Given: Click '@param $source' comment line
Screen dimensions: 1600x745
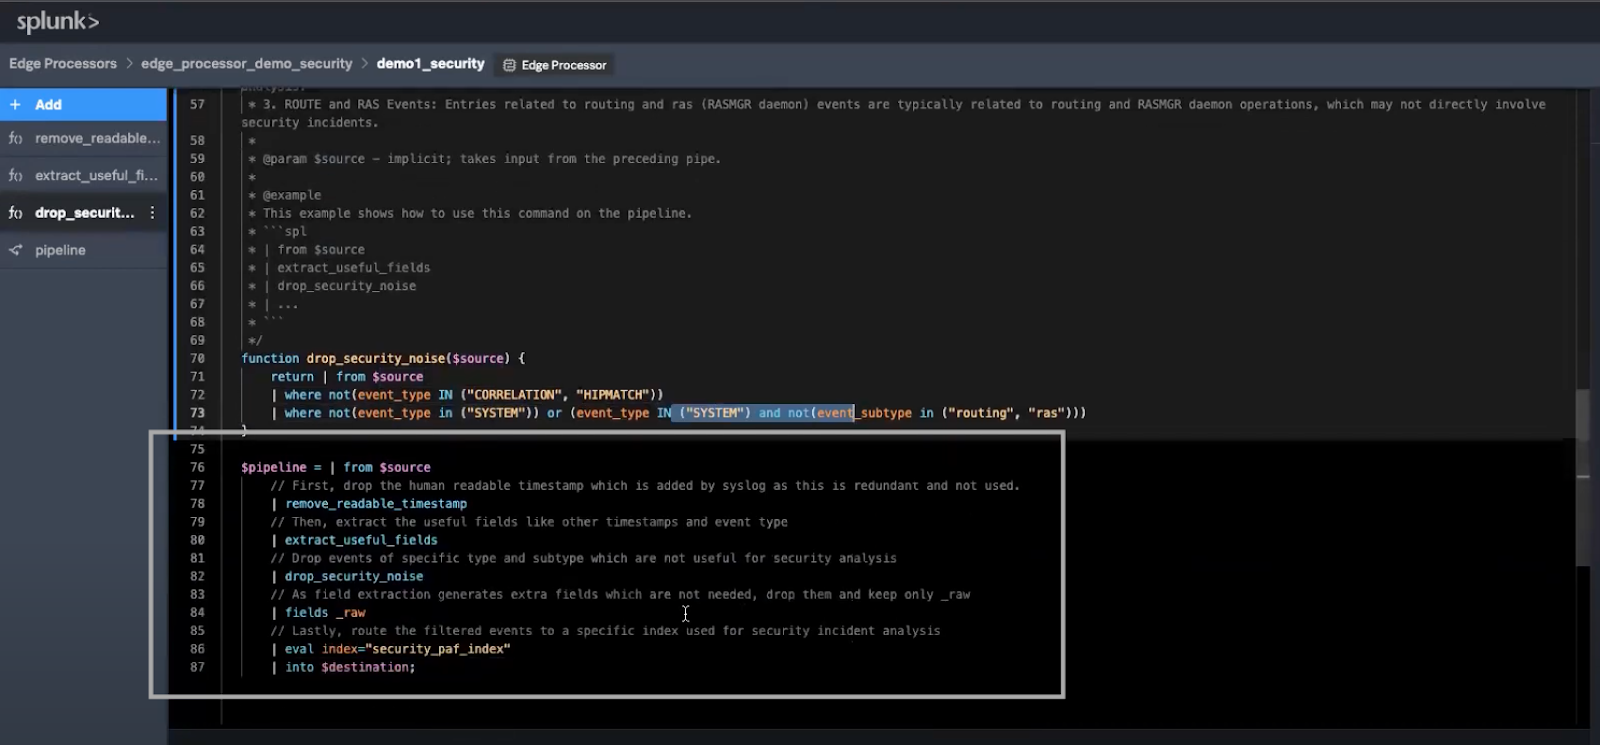Looking at the screenshot, I should coord(484,158).
